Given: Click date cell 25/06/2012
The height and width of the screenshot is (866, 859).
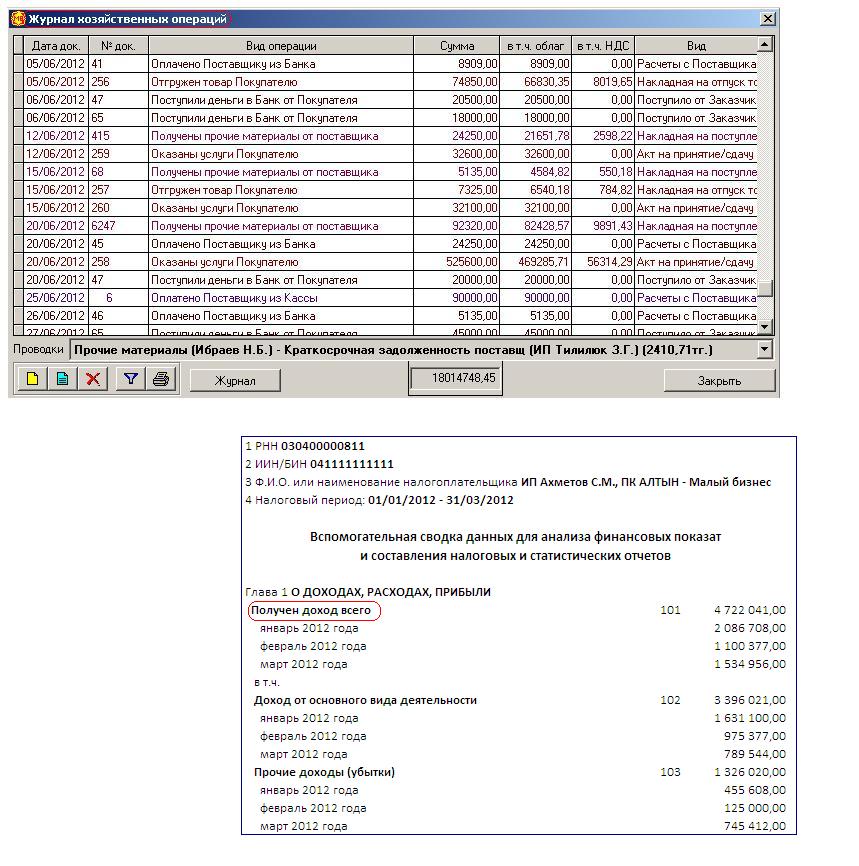Looking at the screenshot, I should click(x=56, y=298).
